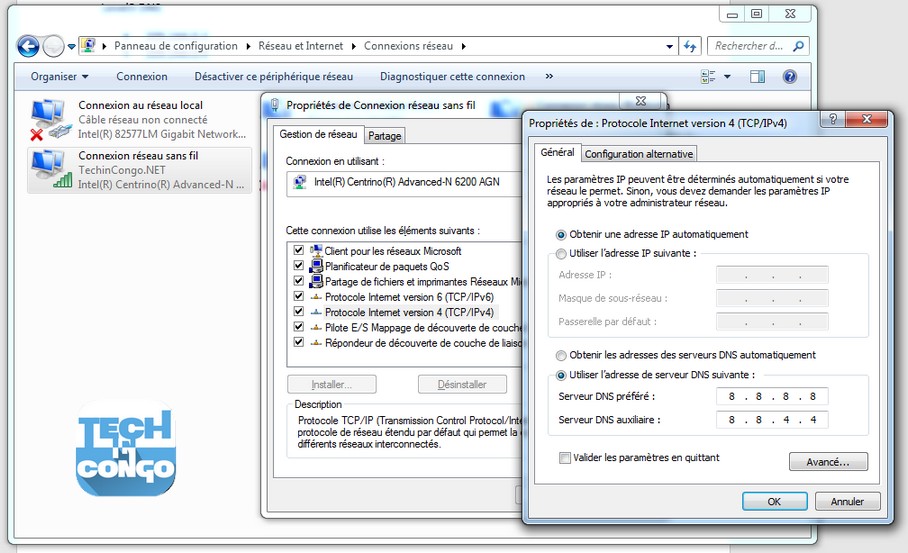908x553 pixels.
Task: Click Connexion in the toolbar
Action: tap(142, 76)
